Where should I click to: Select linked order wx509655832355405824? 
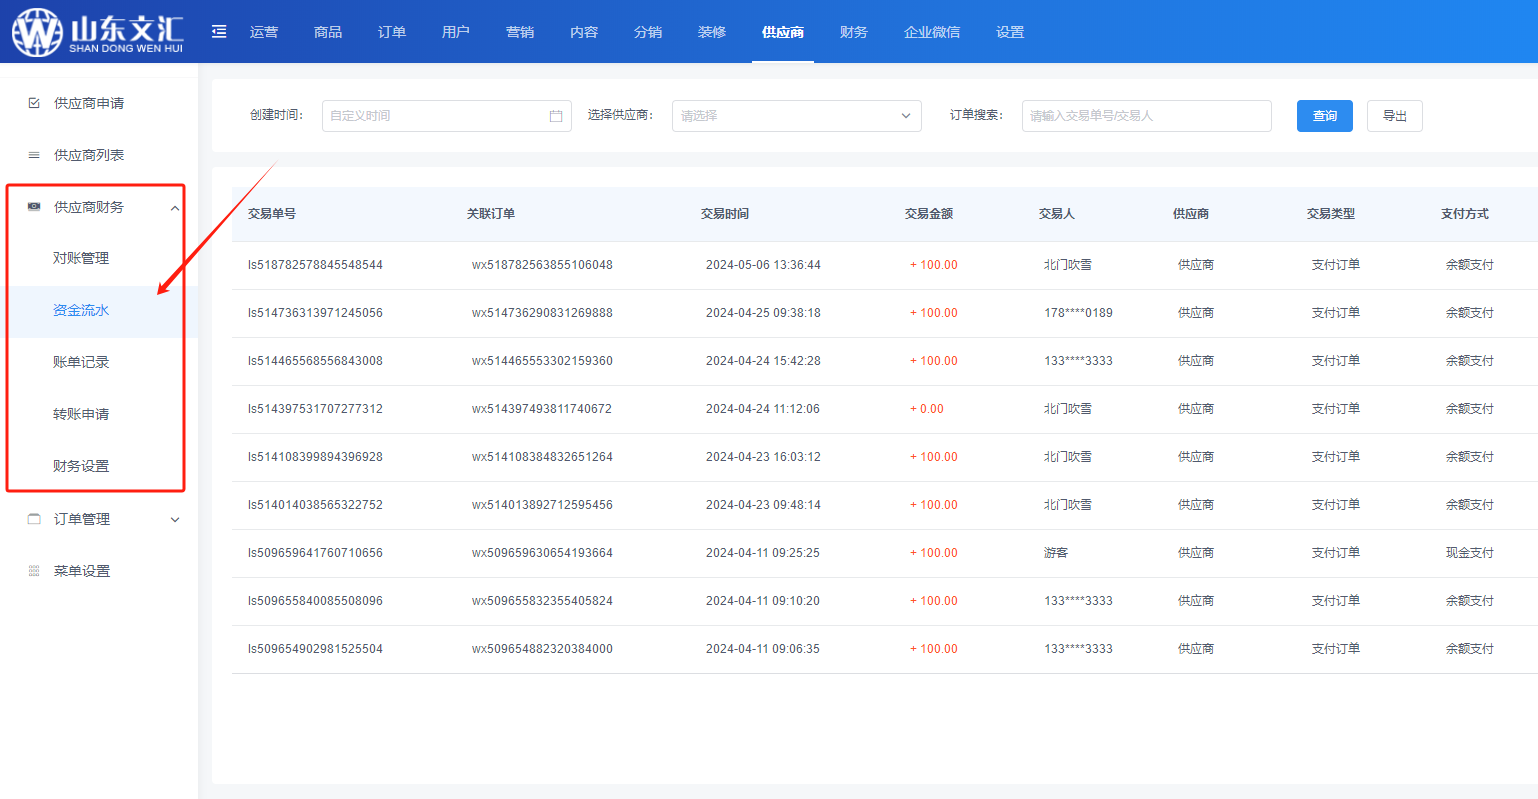tap(542, 601)
